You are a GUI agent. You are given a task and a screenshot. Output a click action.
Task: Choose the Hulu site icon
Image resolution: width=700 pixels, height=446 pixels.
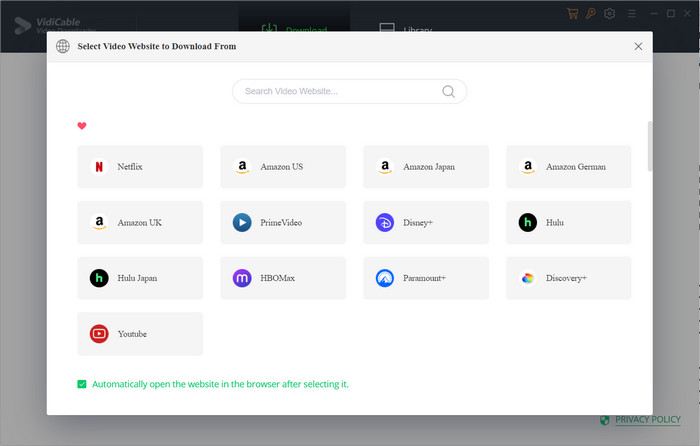528,222
